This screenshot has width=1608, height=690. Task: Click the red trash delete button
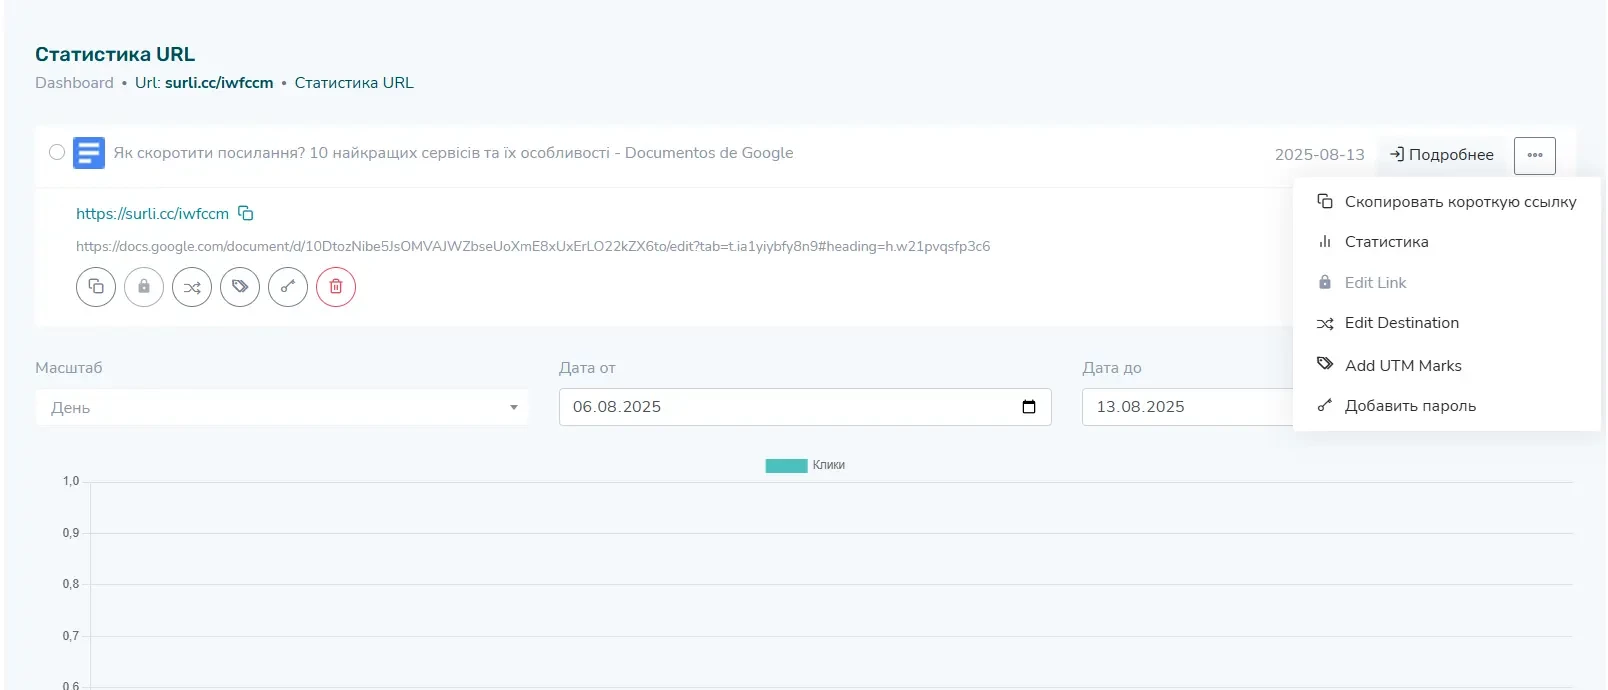(x=336, y=287)
